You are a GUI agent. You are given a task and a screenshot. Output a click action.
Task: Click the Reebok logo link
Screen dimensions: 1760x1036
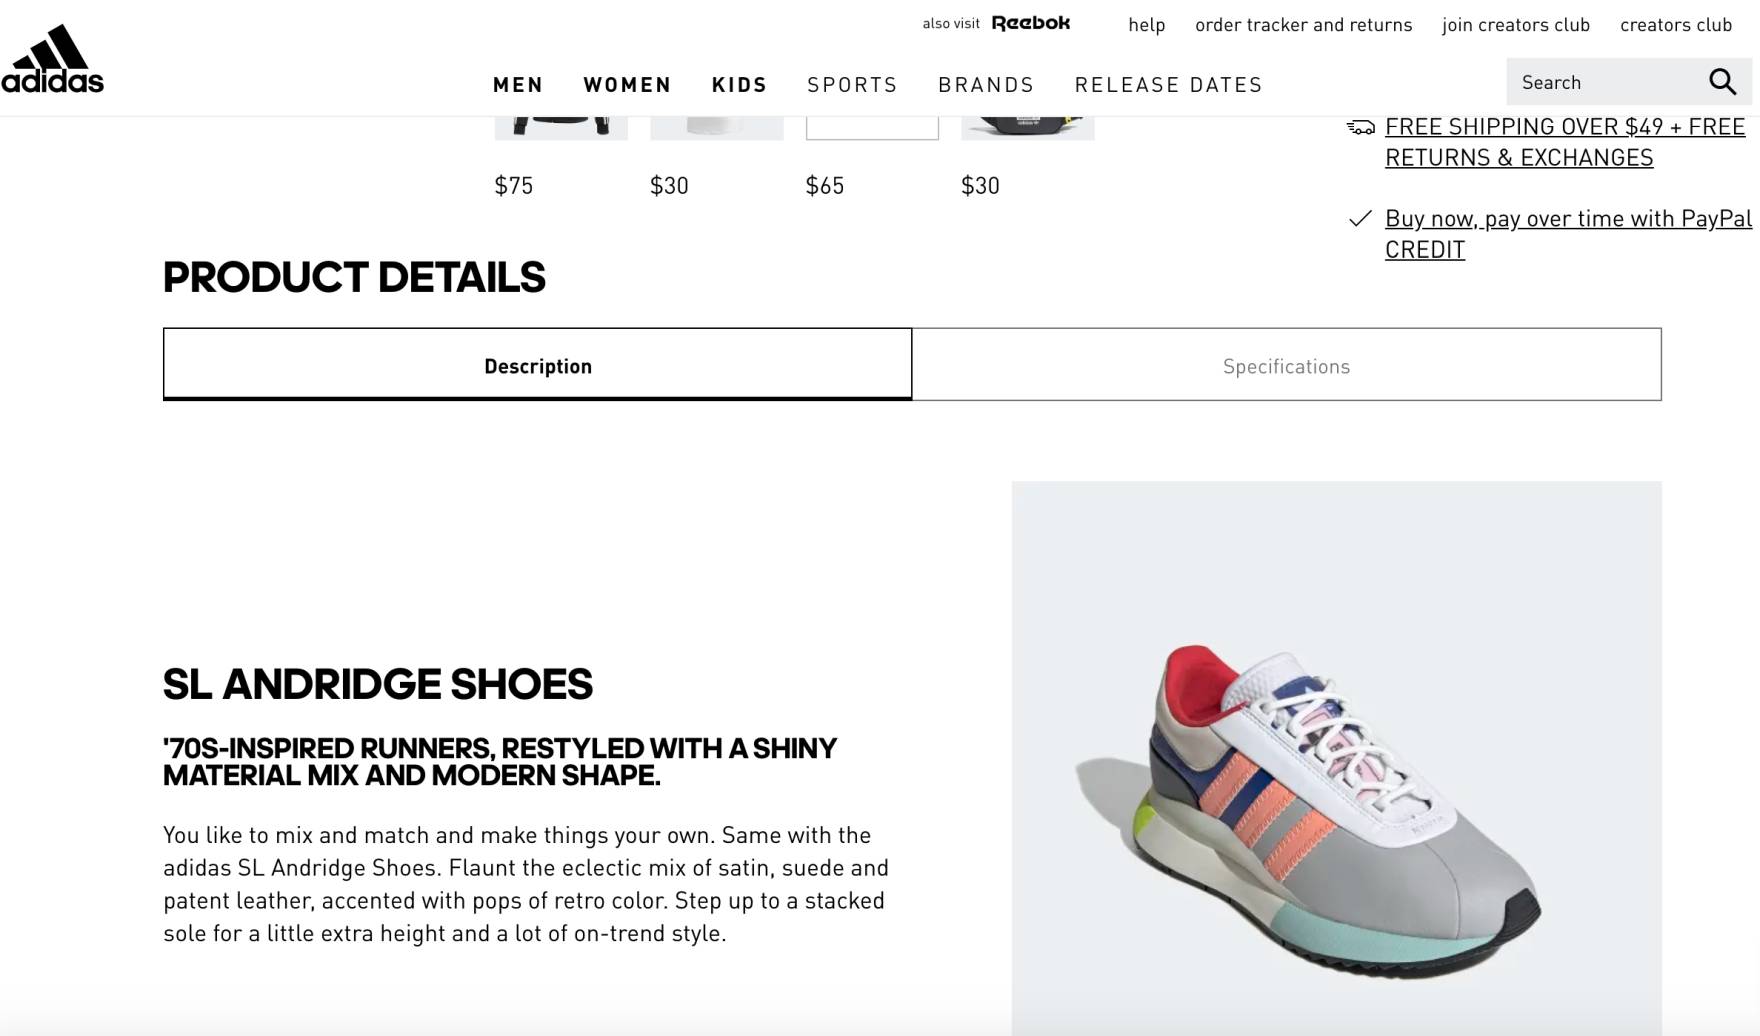point(1030,23)
